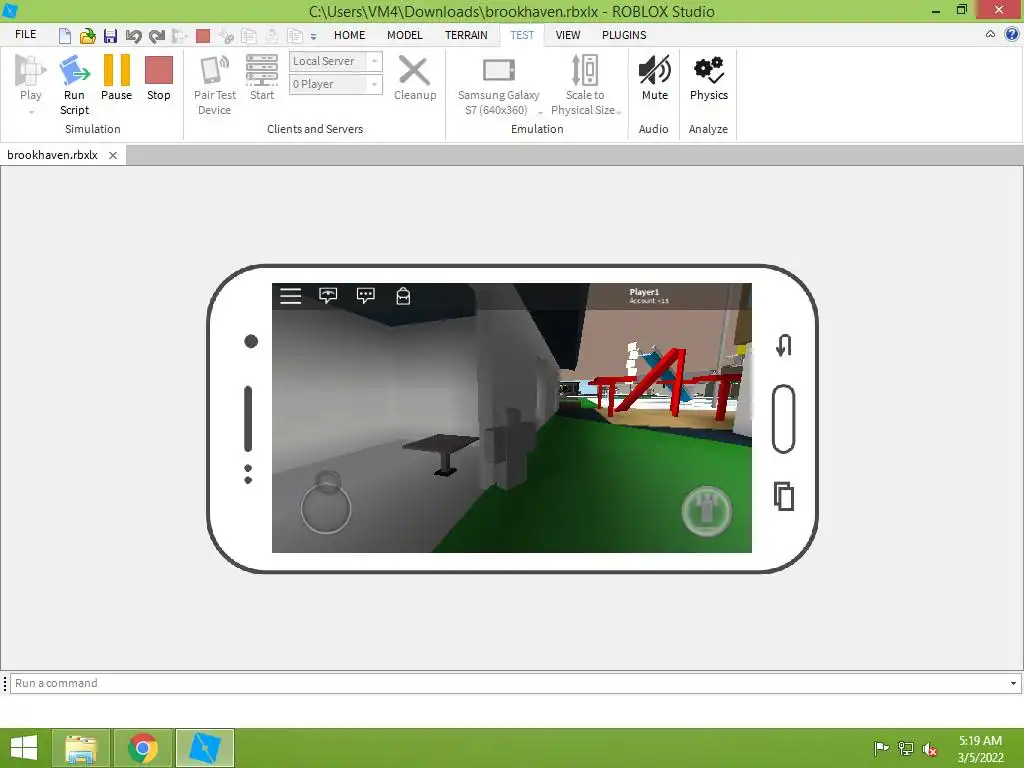Click the emulator back arrow button
The width and height of the screenshot is (1024, 768).
(x=784, y=345)
